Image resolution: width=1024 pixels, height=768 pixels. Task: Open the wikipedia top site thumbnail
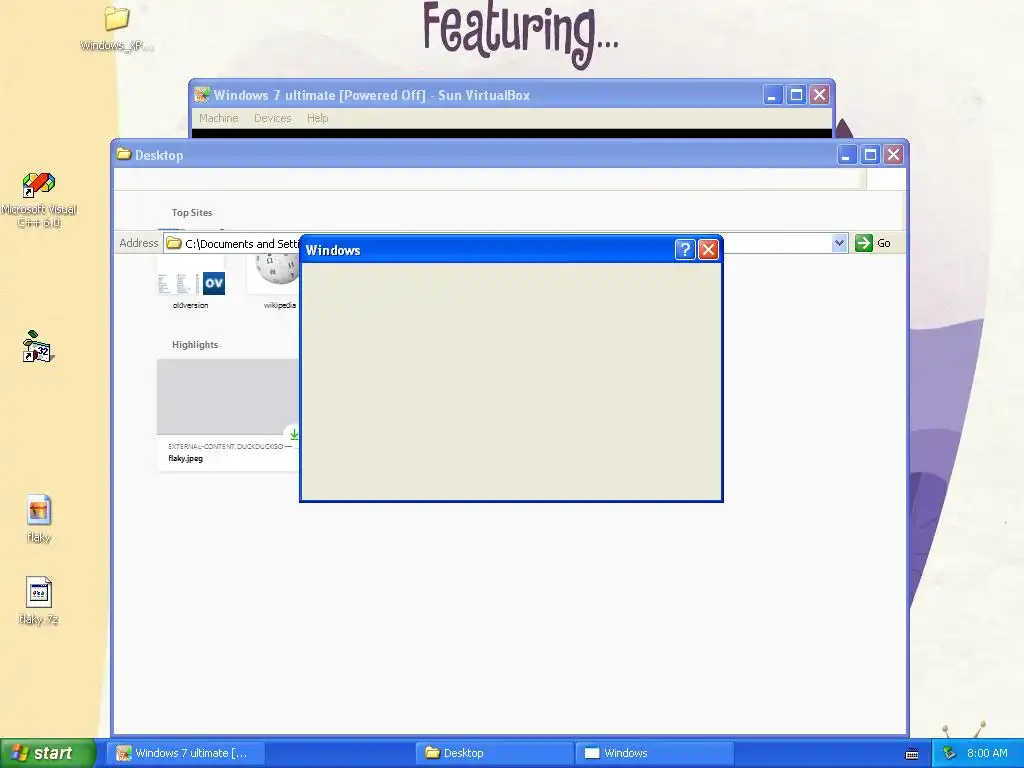pyautogui.click(x=273, y=282)
